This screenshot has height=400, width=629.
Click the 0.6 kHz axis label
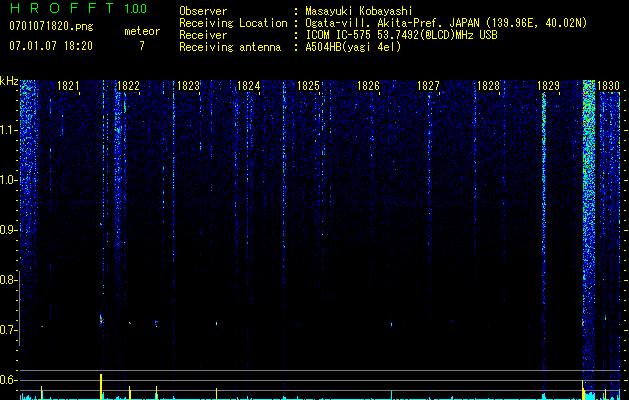[8, 380]
